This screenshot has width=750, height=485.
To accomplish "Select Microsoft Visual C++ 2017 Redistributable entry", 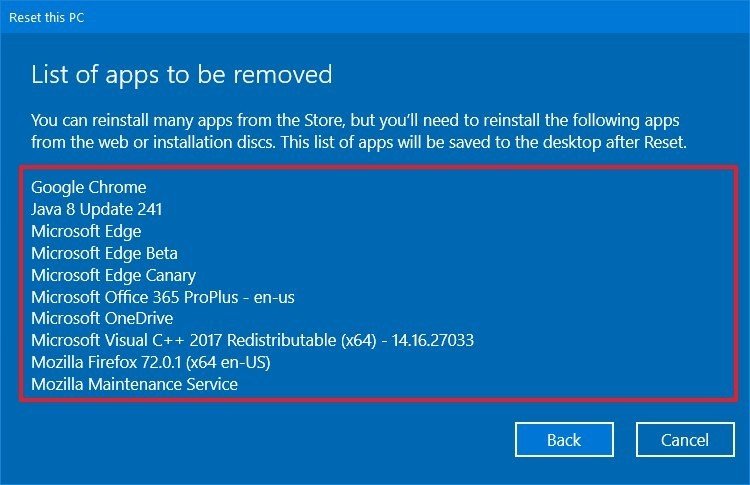I will point(252,340).
